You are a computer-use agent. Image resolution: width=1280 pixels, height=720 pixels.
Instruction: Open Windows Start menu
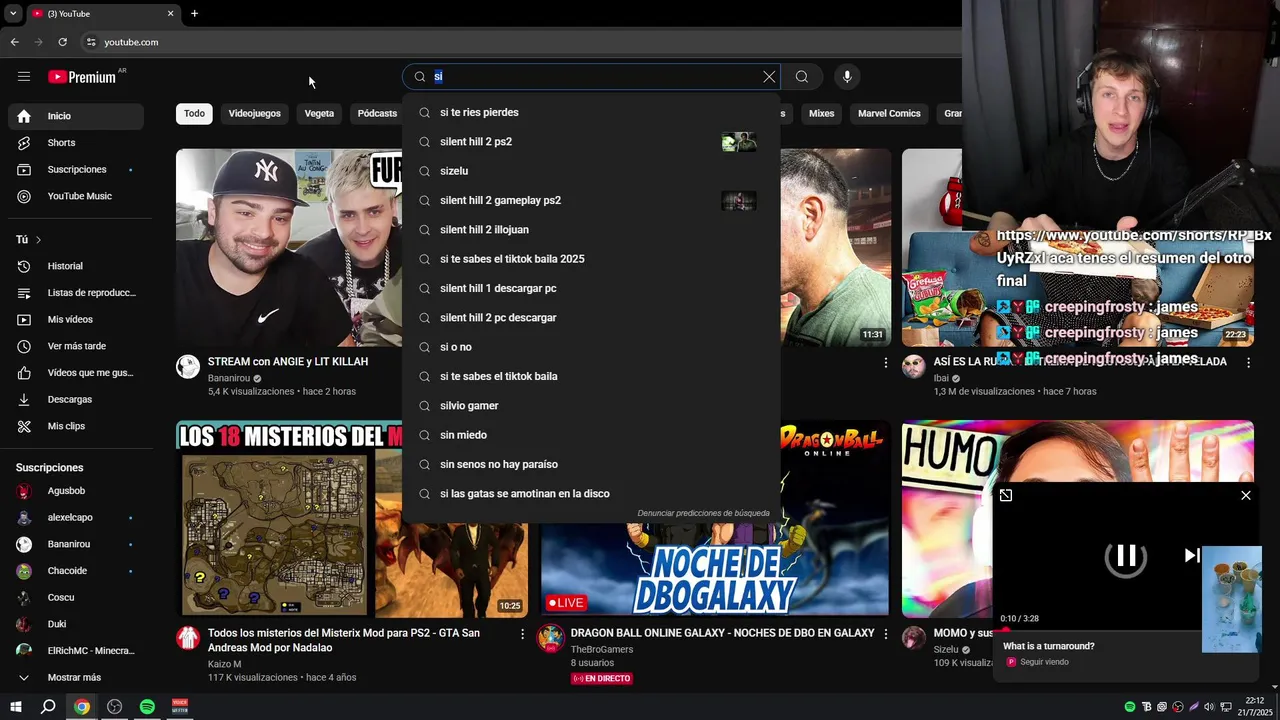click(16, 707)
